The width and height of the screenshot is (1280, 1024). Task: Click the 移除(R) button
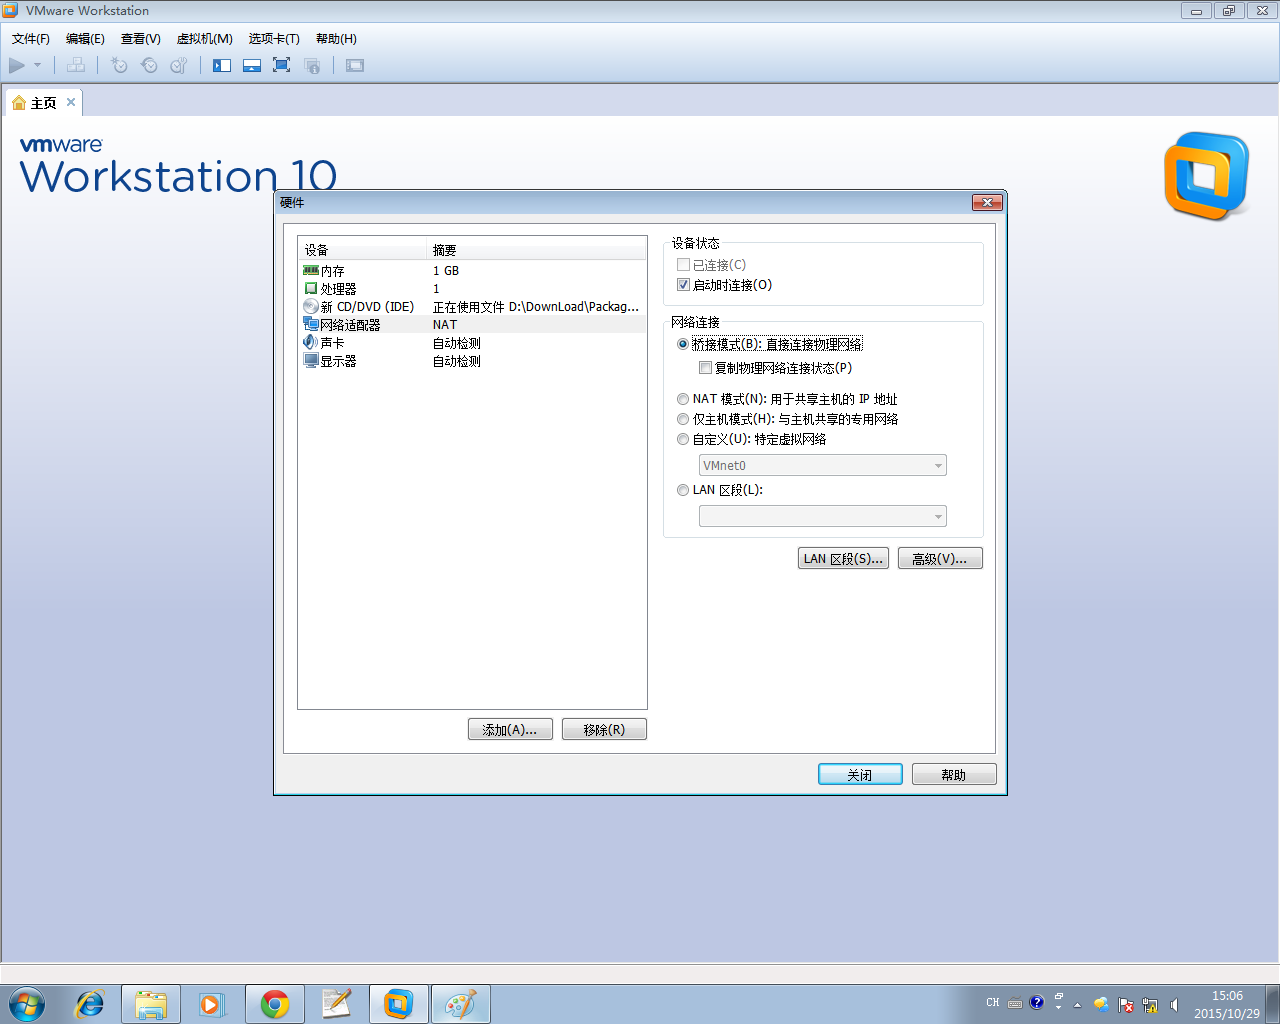pyautogui.click(x=604, y=729)
